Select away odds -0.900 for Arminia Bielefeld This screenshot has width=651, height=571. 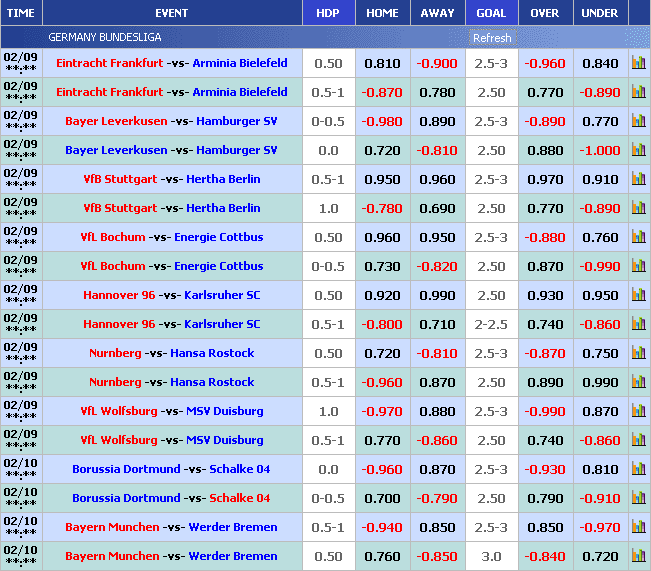pos(437,63)
